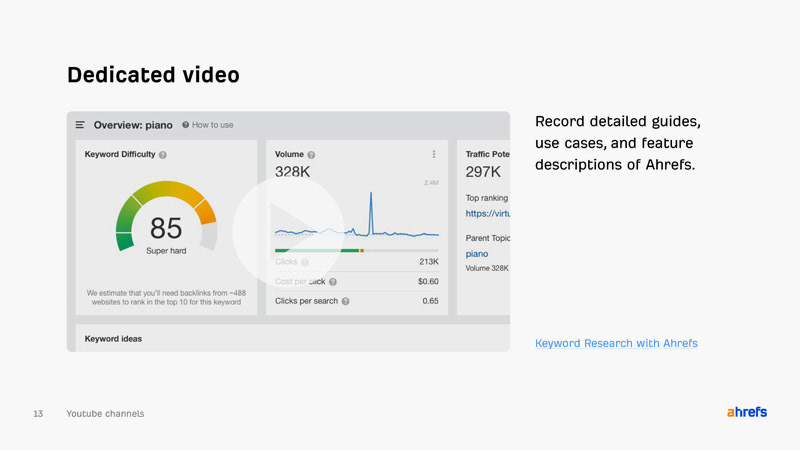Viewport: 800px width, 450px height.
Task: Click the Volume help icon
Action: click(x=311, y=155)
